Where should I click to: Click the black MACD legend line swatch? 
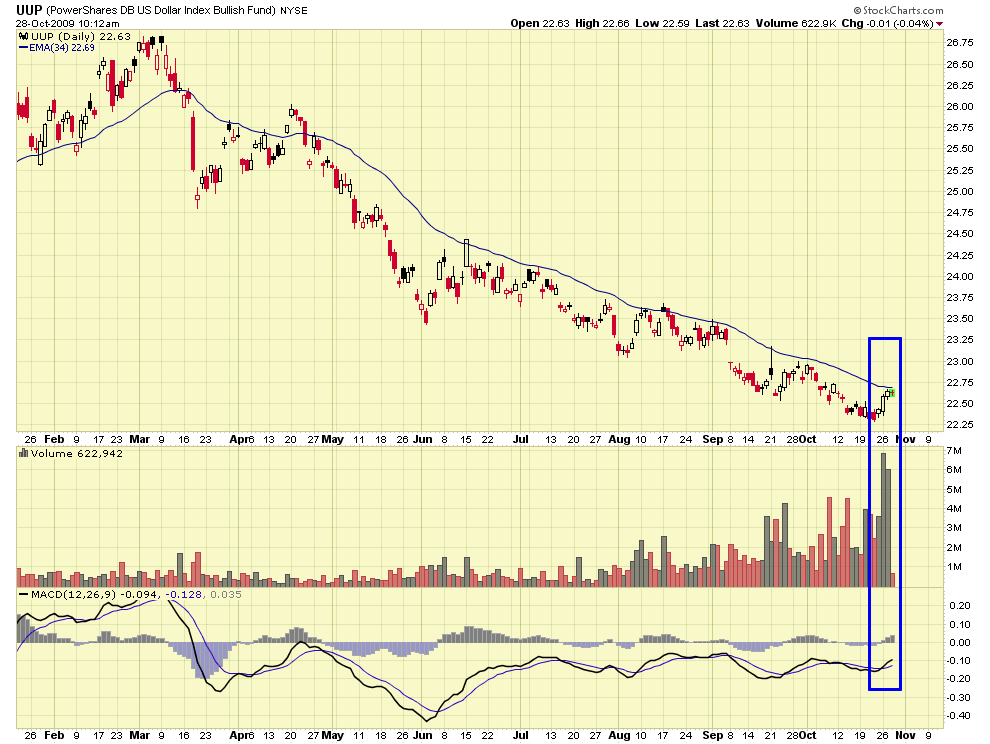coord(23,594)
